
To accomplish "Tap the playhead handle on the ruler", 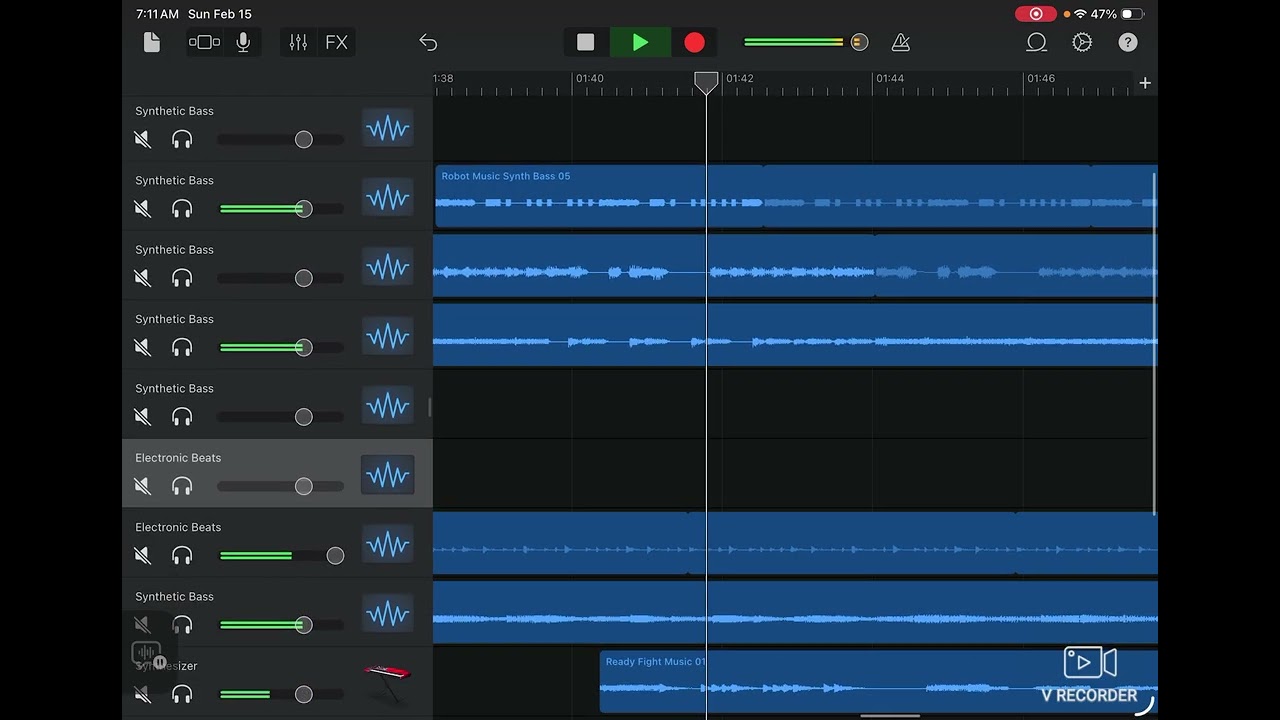I will [706, 83].
